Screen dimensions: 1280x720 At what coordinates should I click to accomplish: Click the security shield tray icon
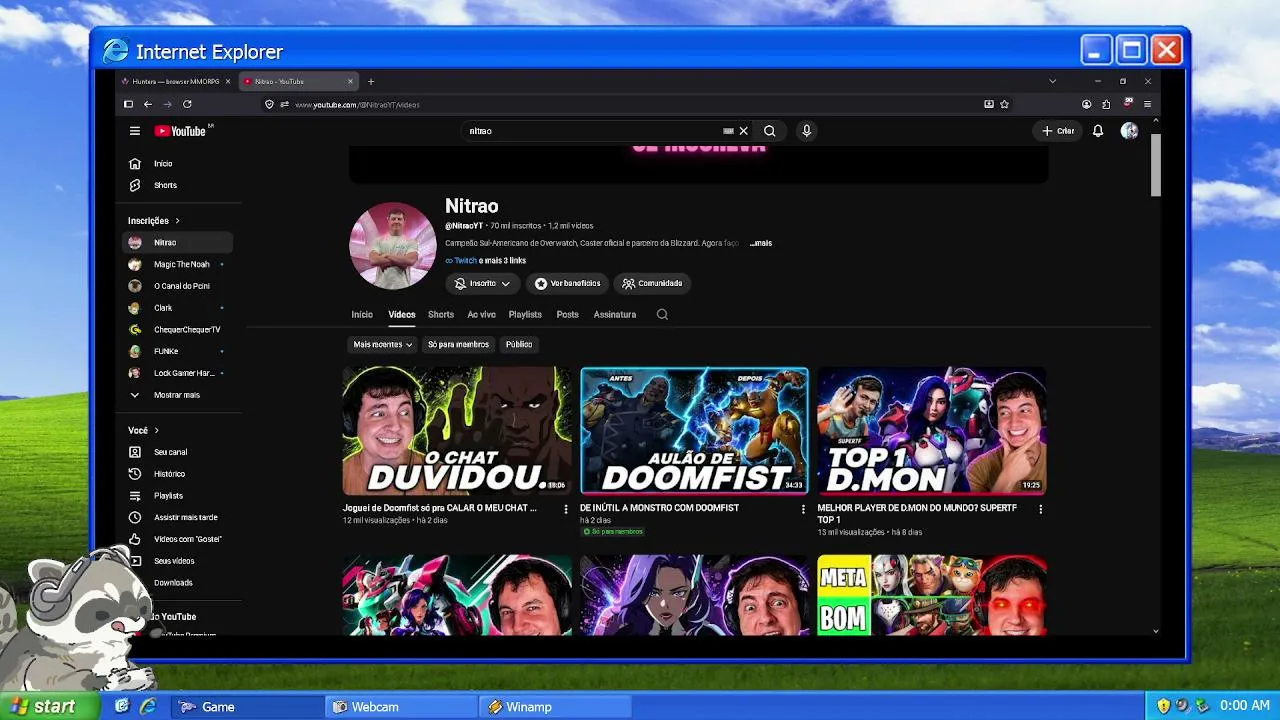point(1163,706)
